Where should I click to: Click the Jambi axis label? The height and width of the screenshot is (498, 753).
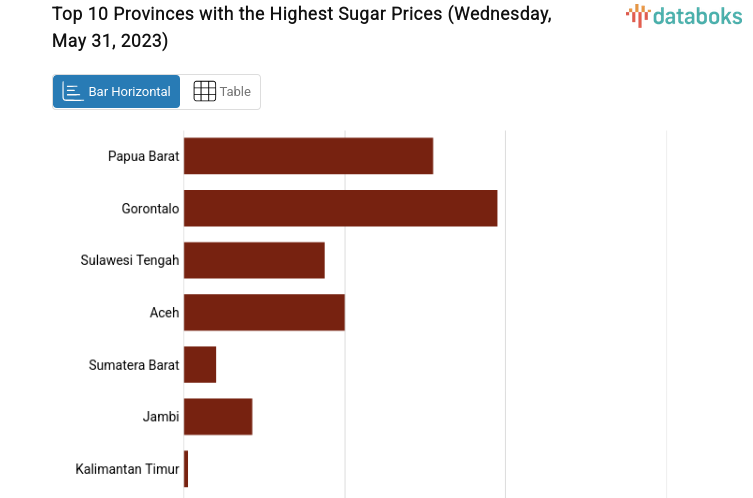[161, 417]
